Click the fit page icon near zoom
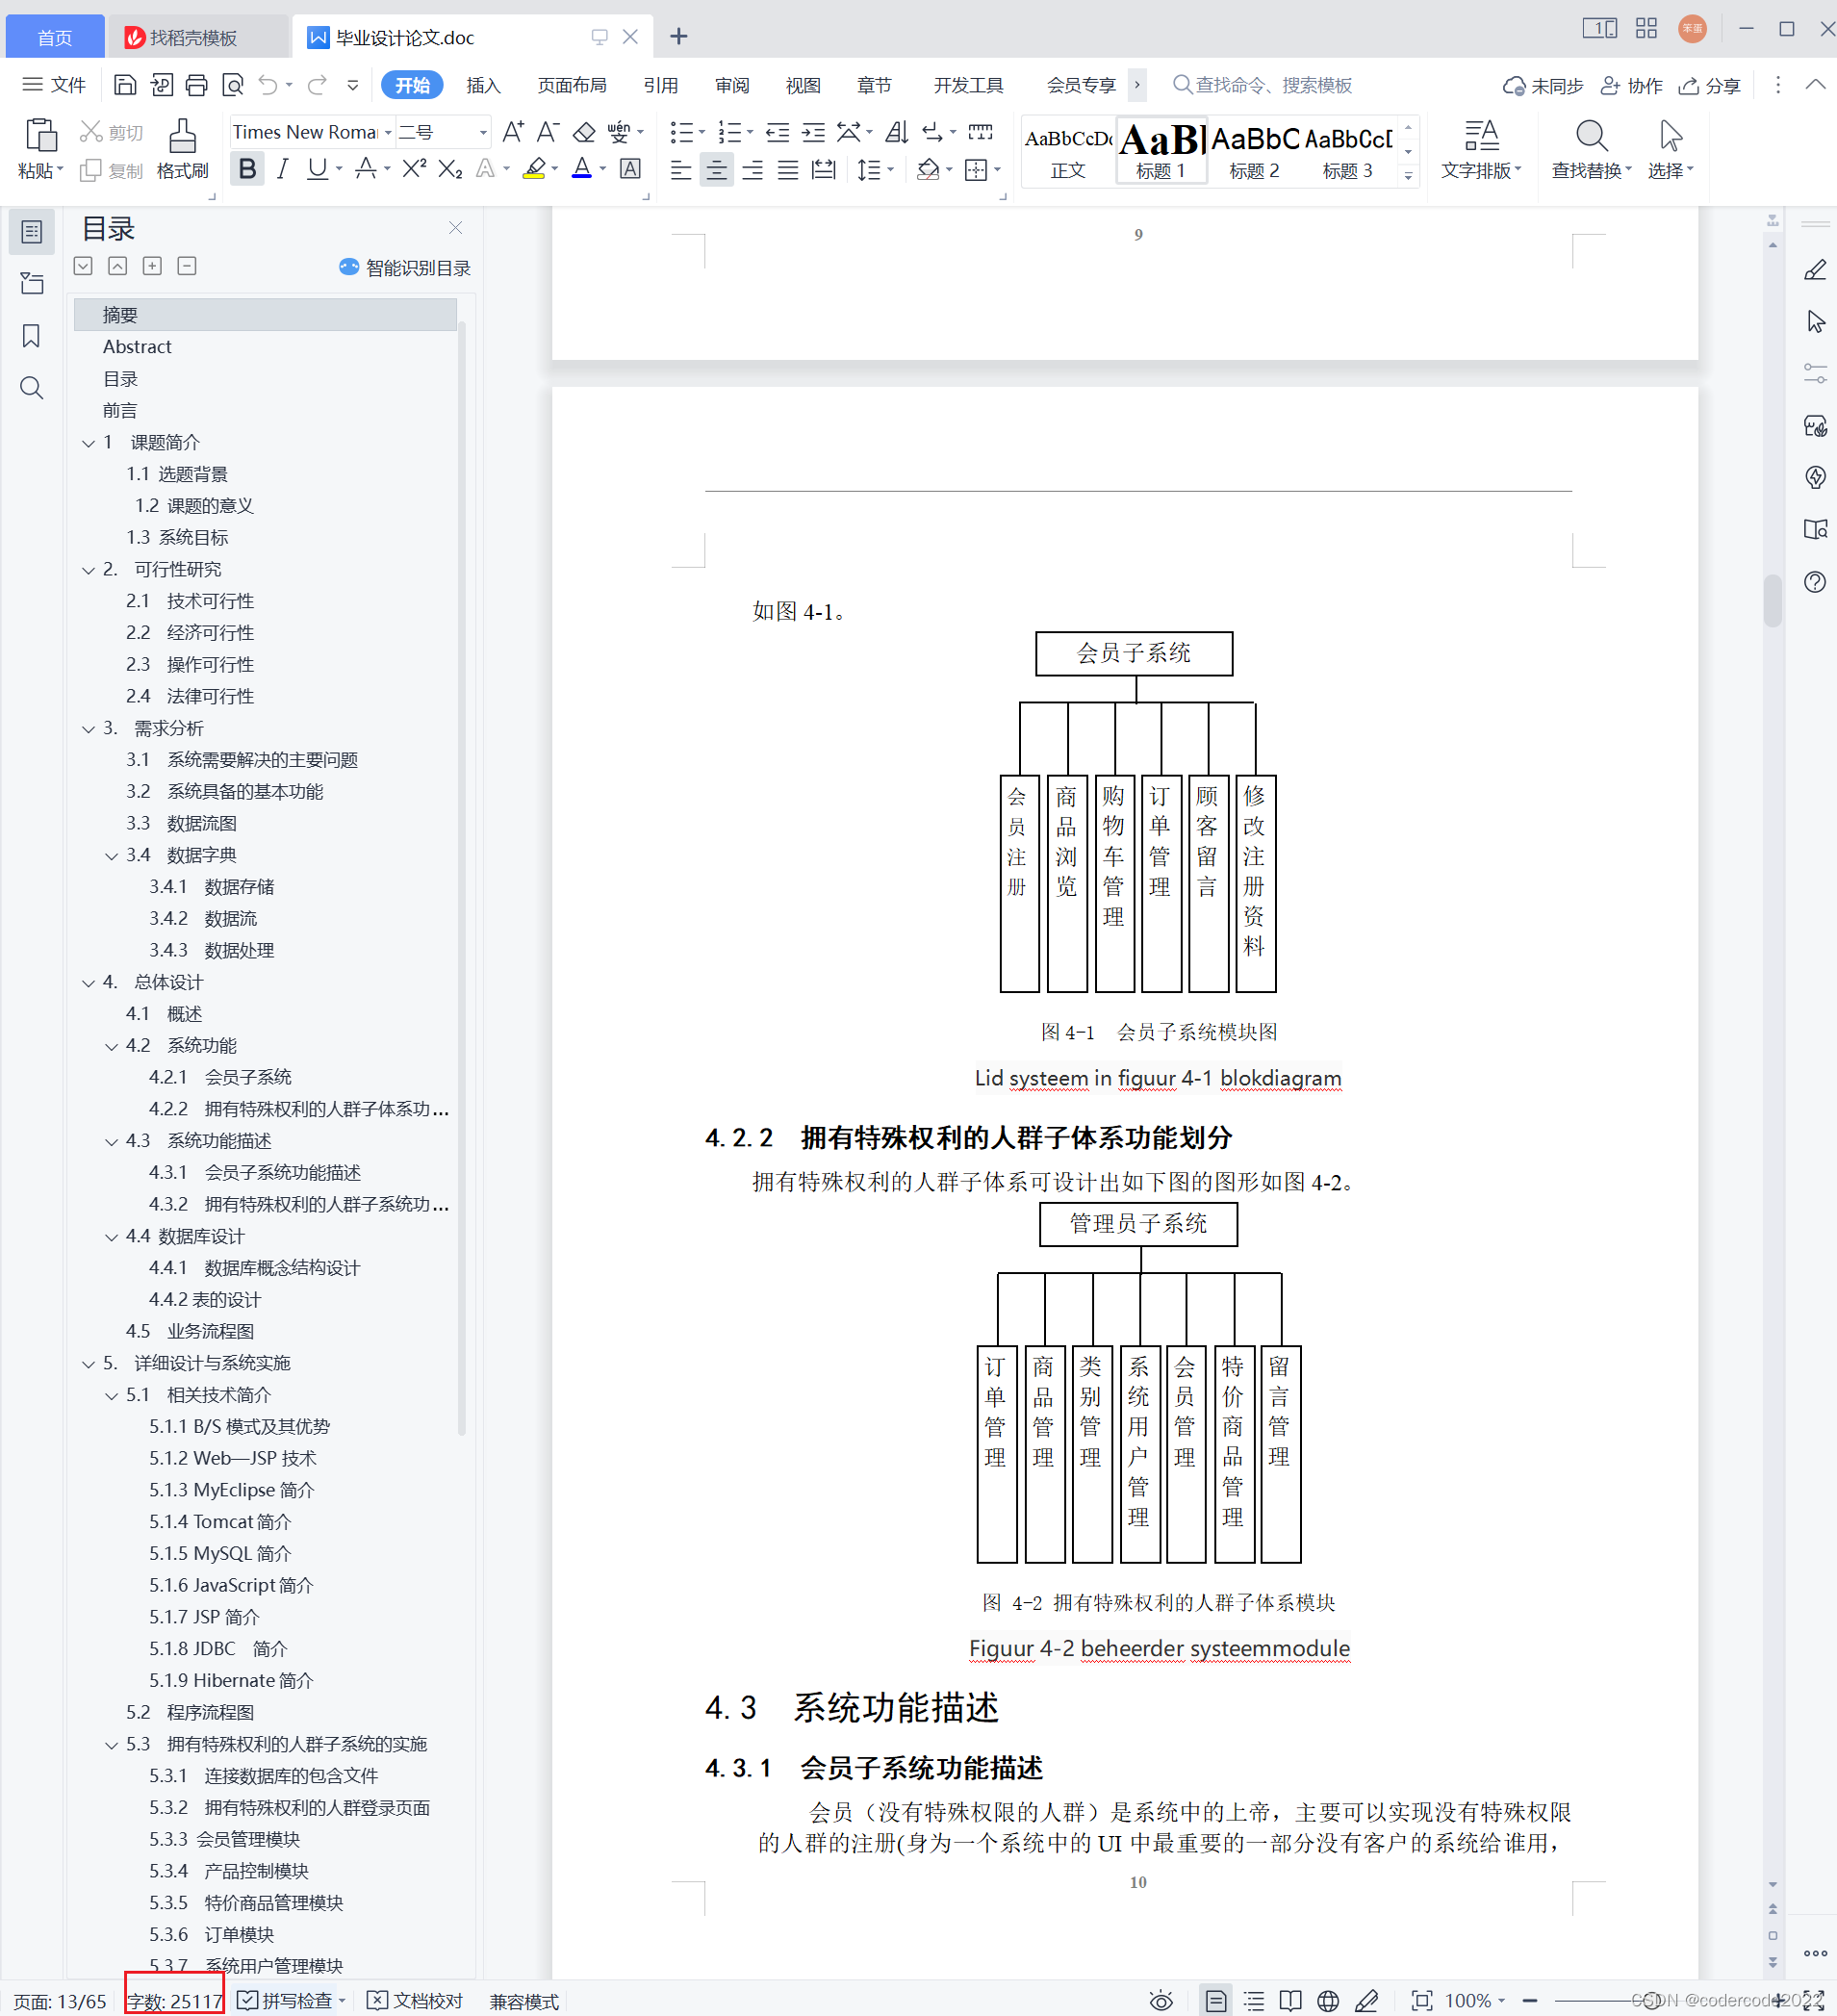The image size is (1837, 2016). tap(1421, 2001)
